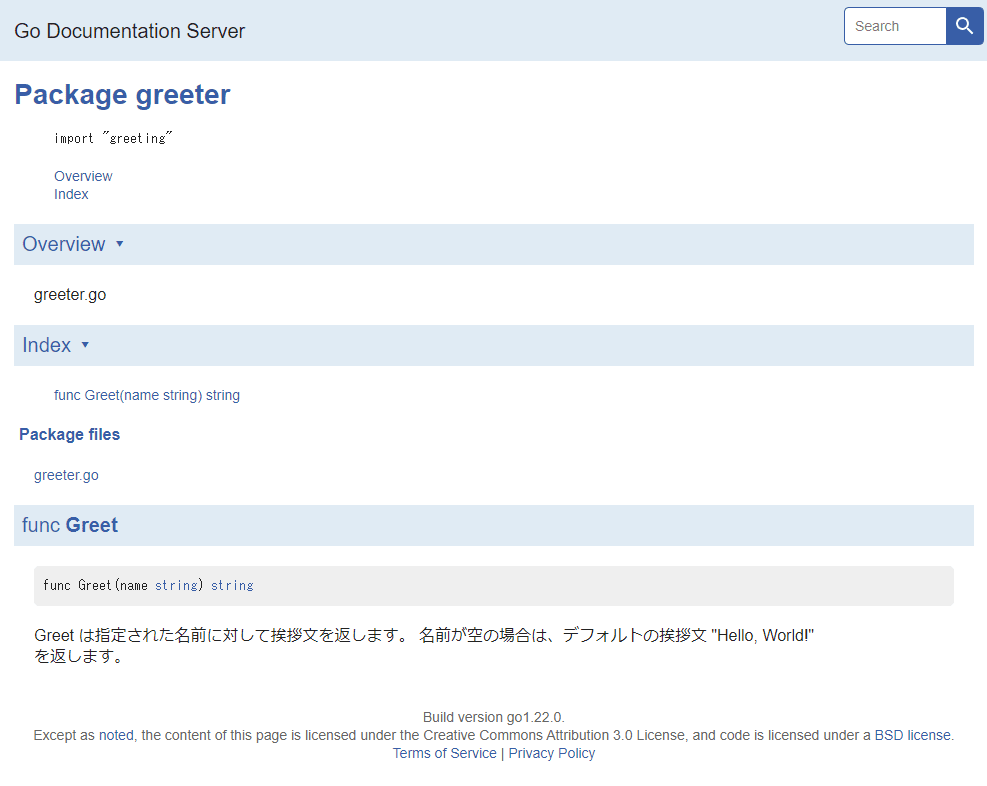Click the magnifying glass search button
The width and height of the screenshot is (987, 786).
[964, 26]
